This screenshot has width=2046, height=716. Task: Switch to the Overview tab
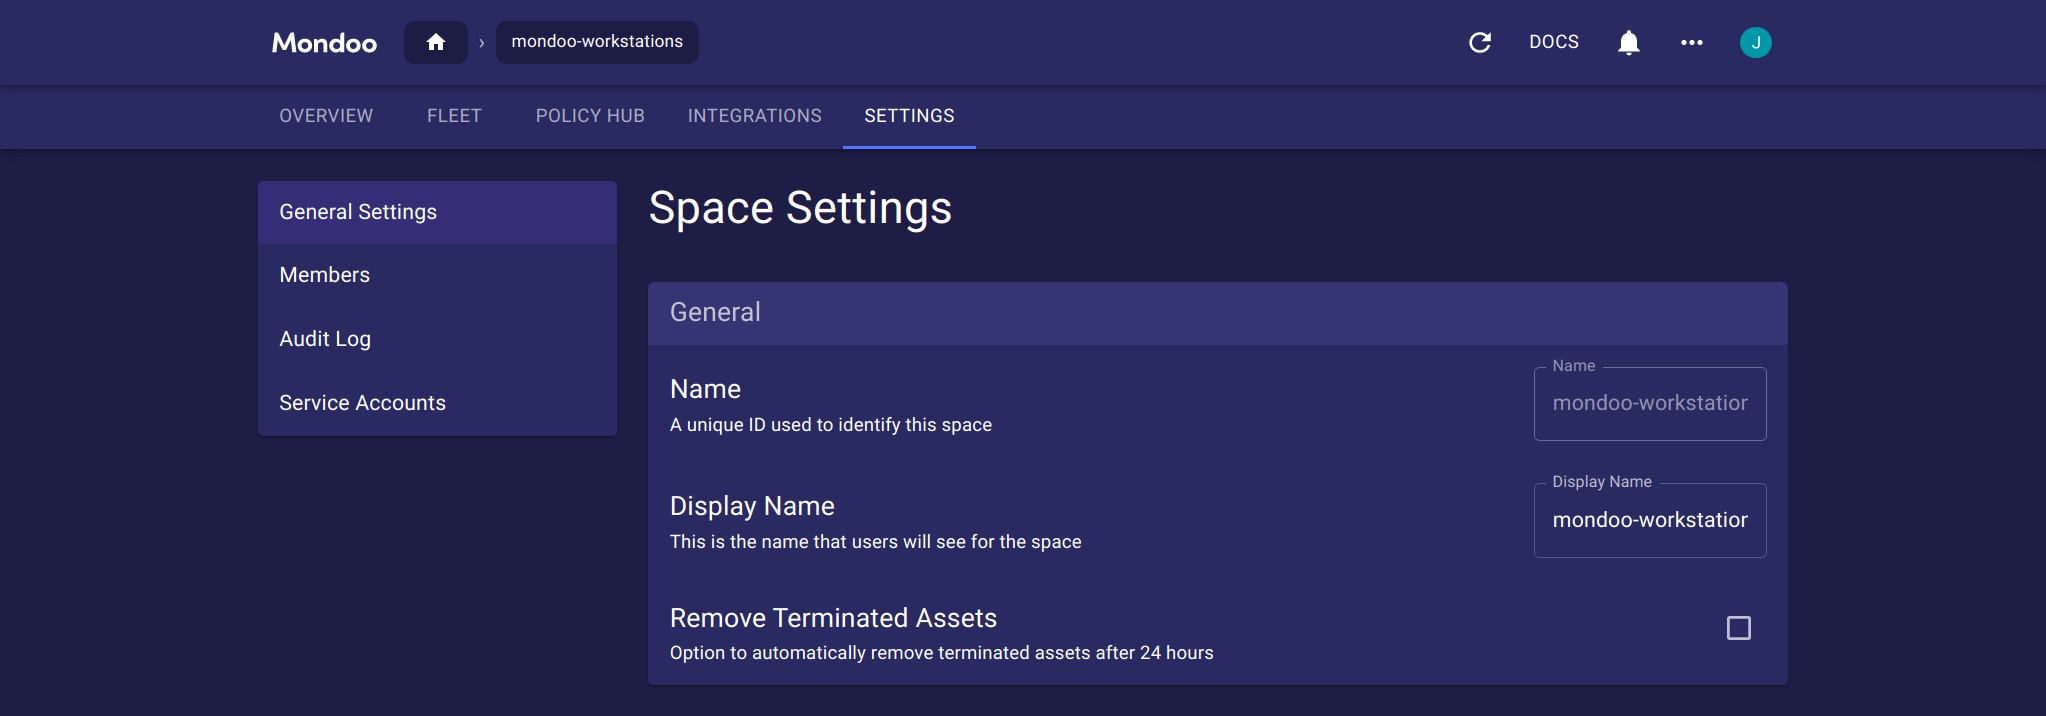(x=326, y=116)
